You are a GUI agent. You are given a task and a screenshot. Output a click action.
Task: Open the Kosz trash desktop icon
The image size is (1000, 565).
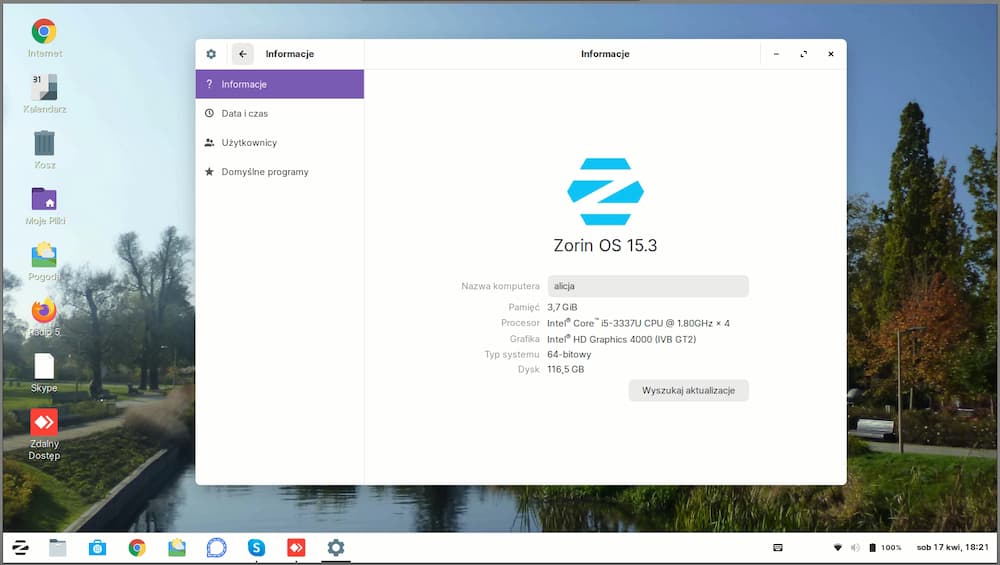tap(44, 143)
